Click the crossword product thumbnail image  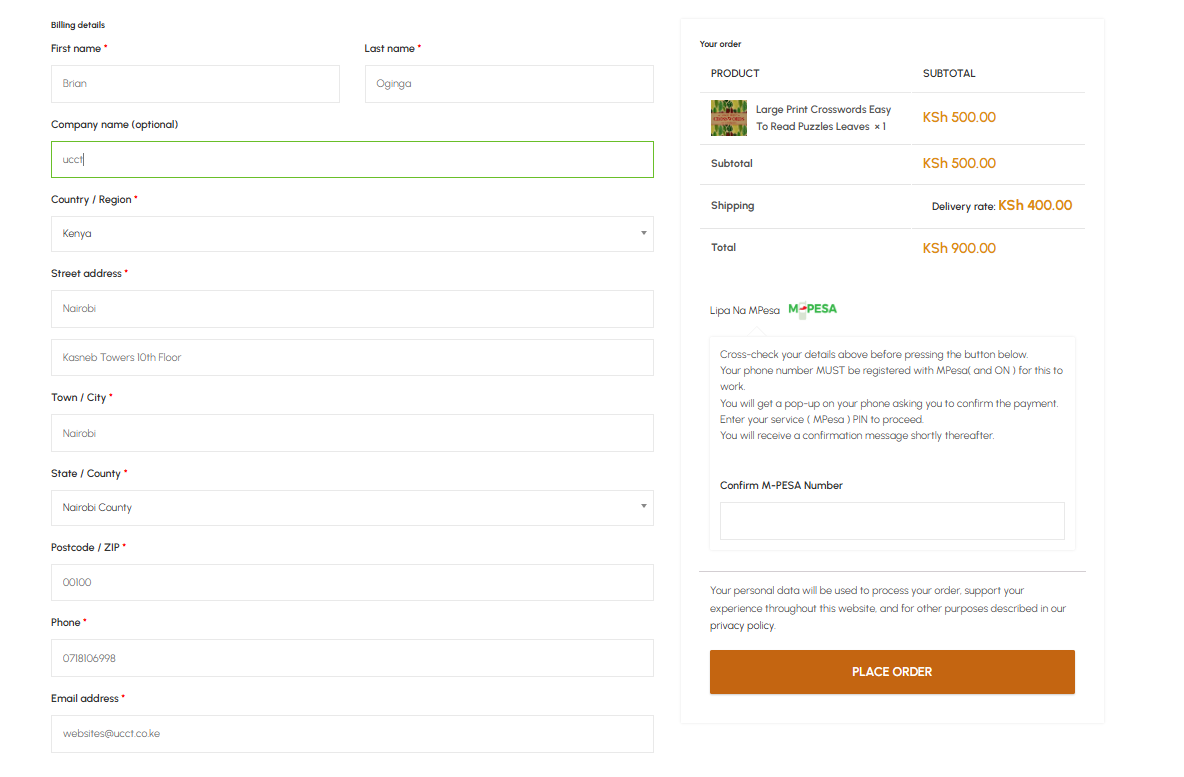(729, 118)
